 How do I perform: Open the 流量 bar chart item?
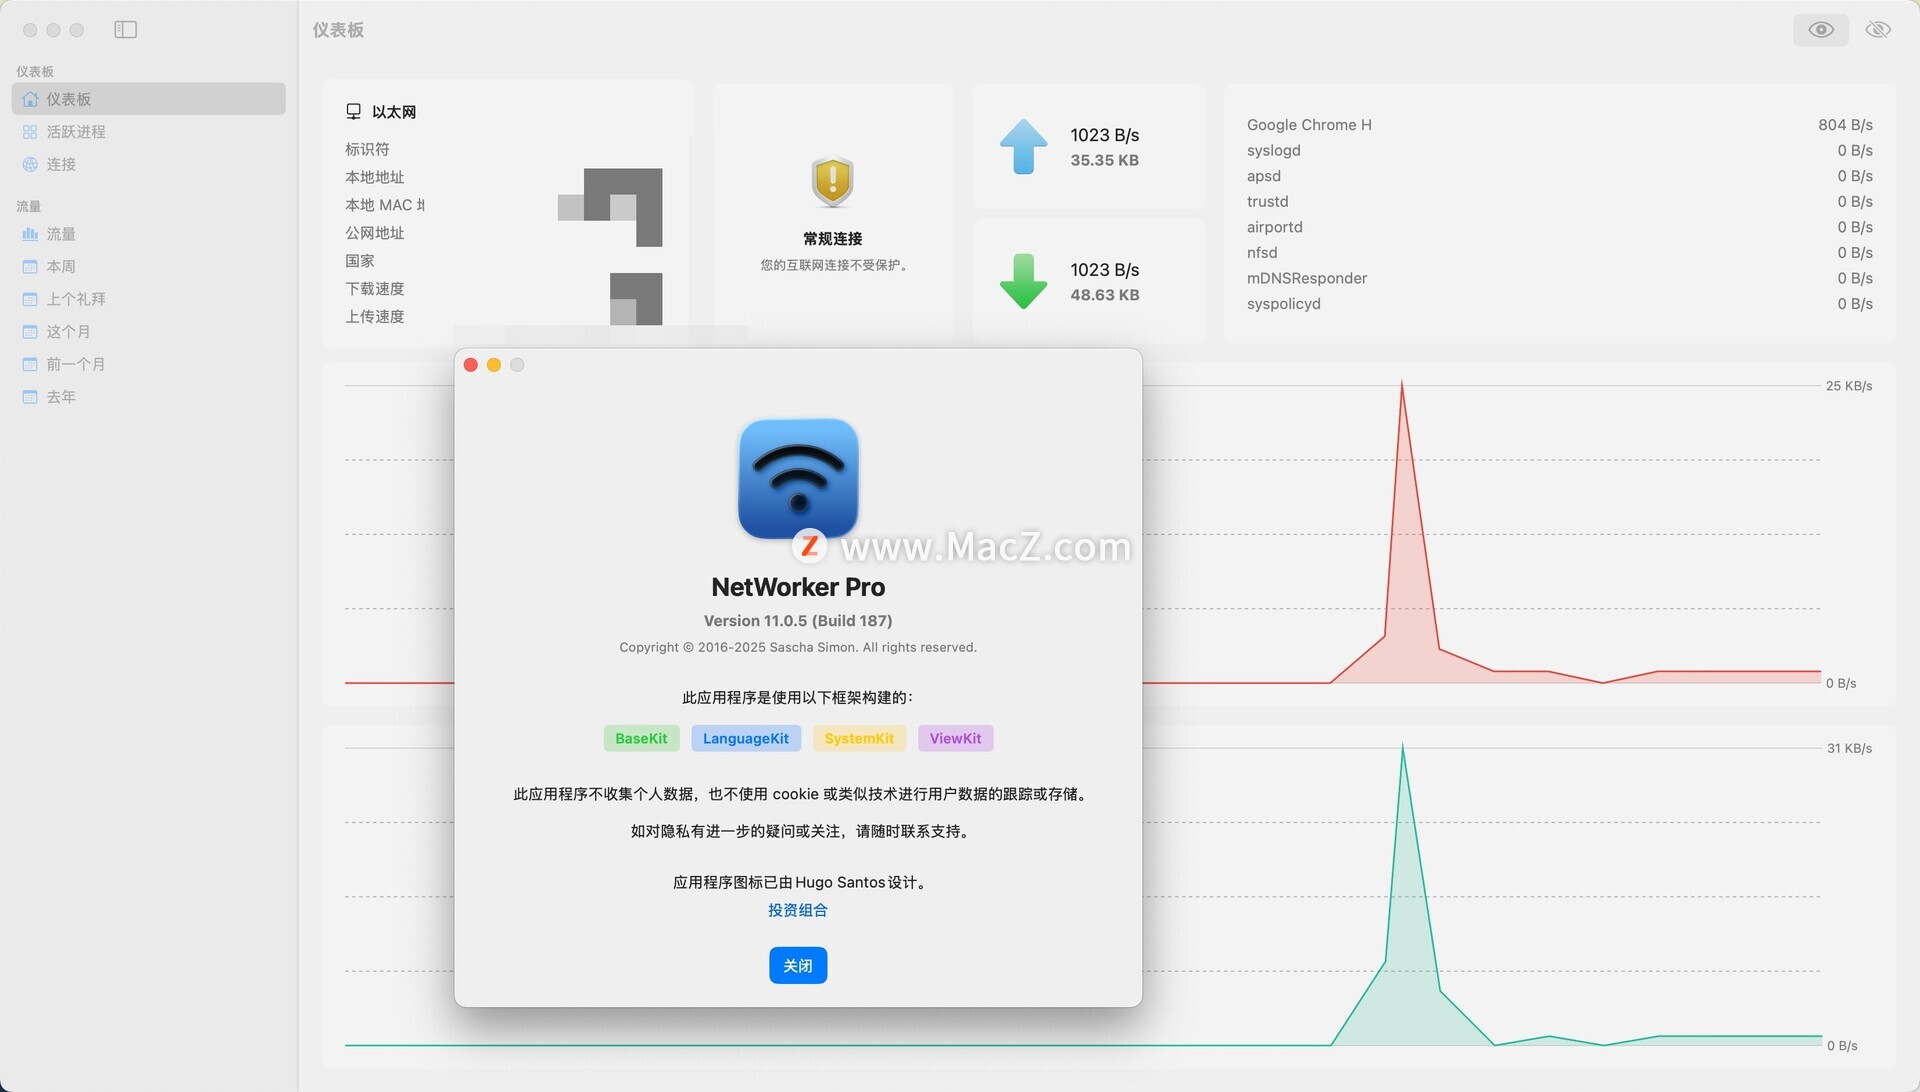coord(60,234)
